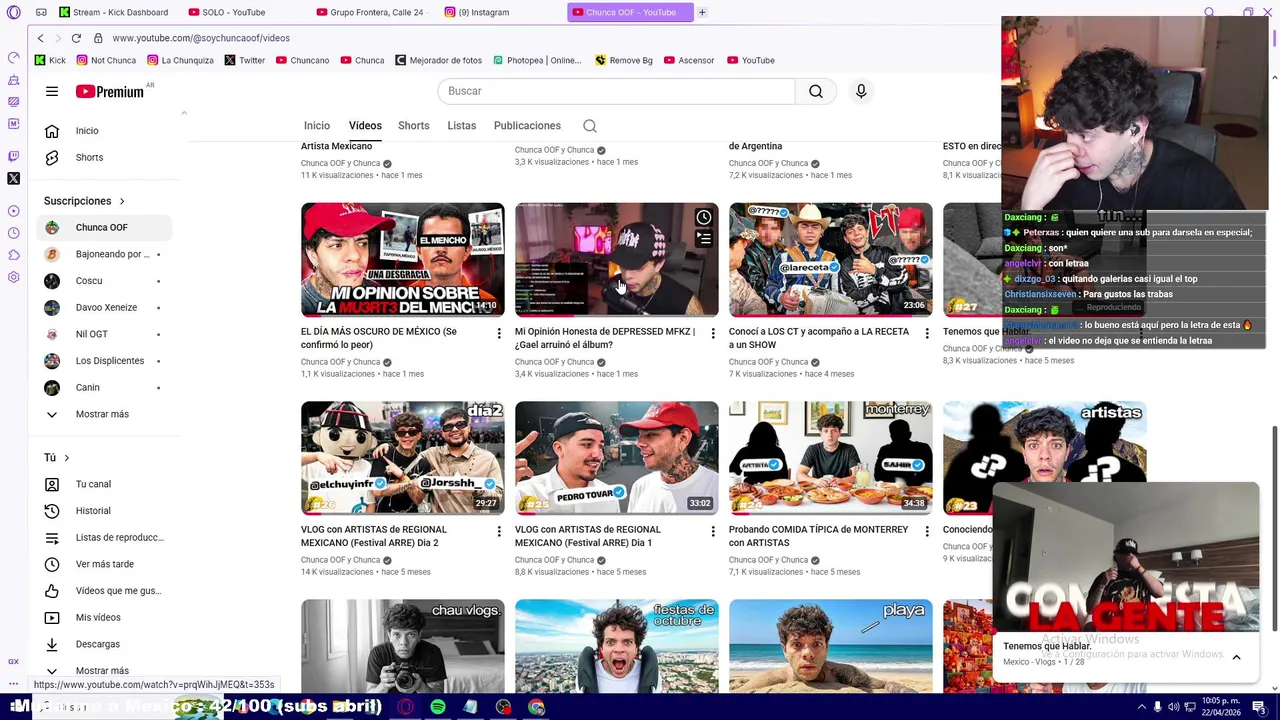Open Canin subscription channel

[x=104, y=387]
